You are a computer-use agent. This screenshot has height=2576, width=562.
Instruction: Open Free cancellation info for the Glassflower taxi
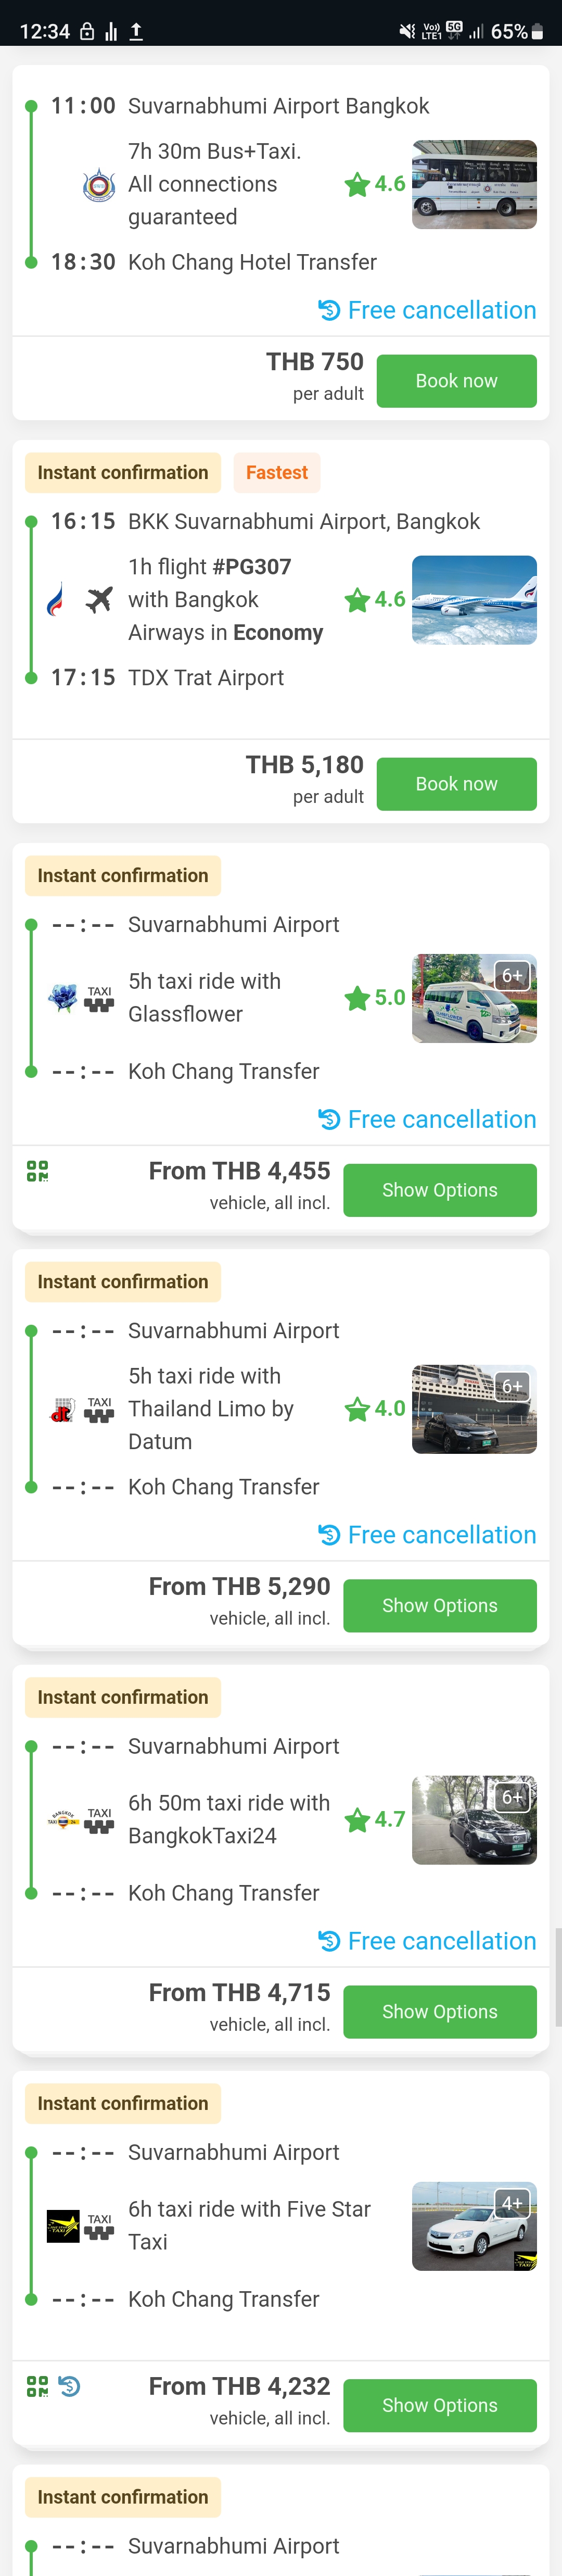(x=427, y=1119)
